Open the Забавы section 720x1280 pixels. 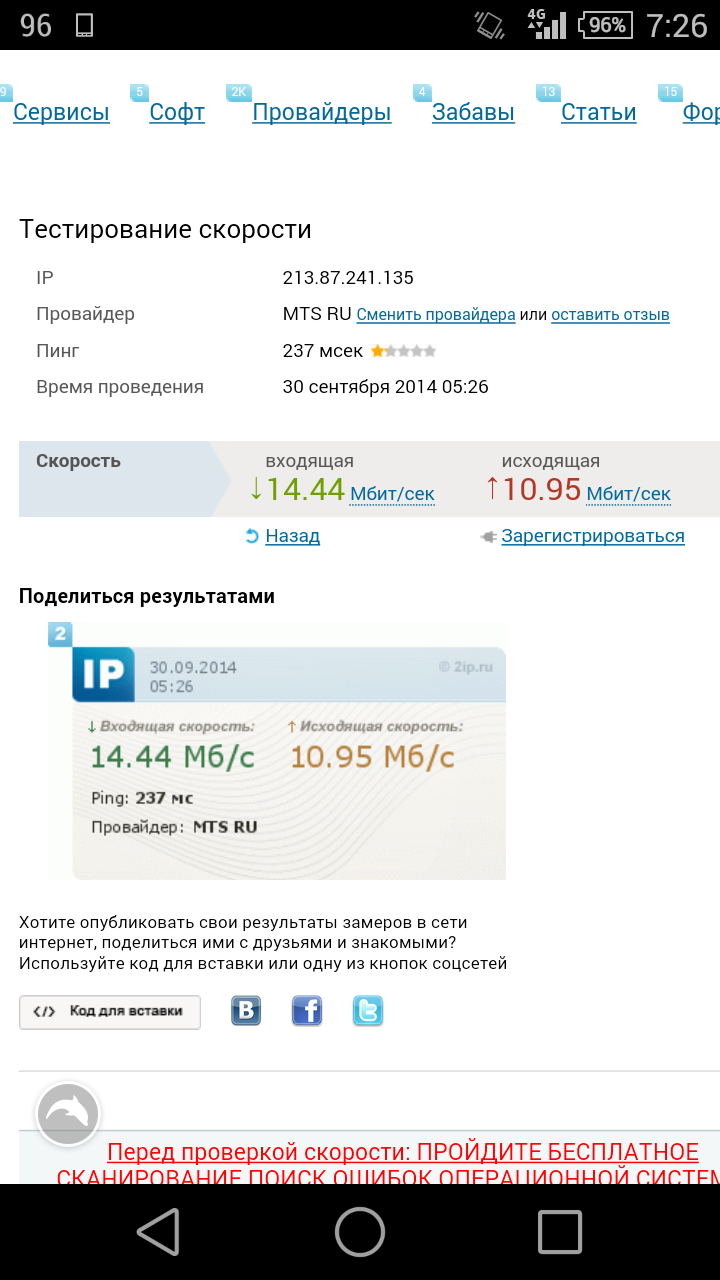point(473,113)
